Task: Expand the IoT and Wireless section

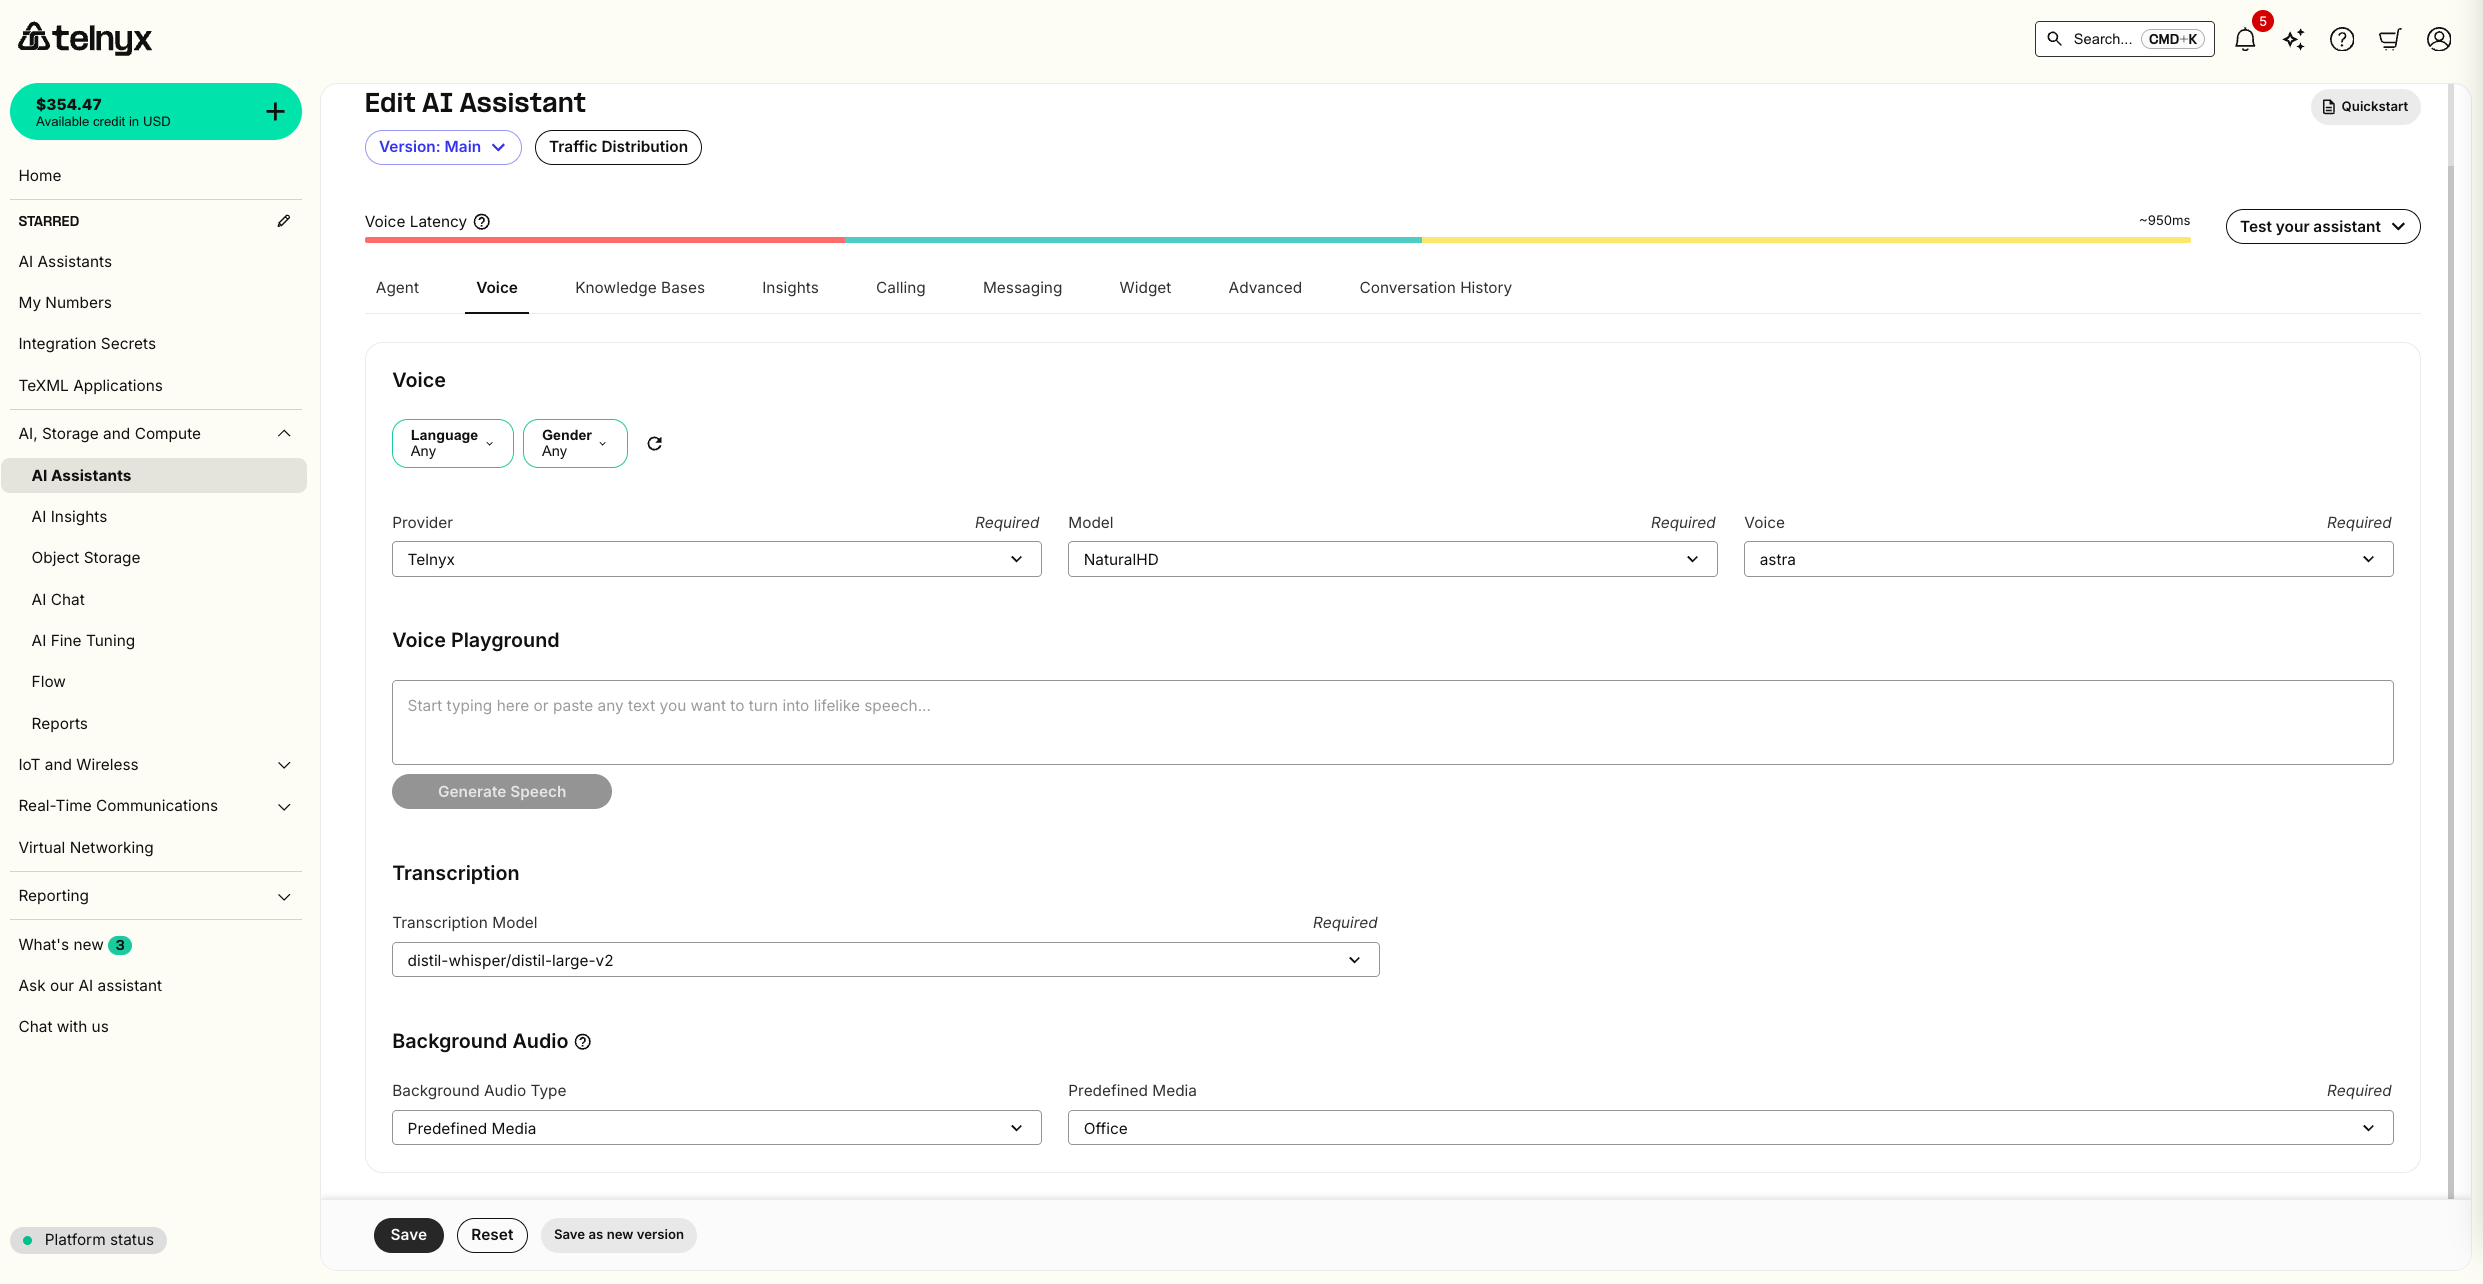Action: [284, 765]
